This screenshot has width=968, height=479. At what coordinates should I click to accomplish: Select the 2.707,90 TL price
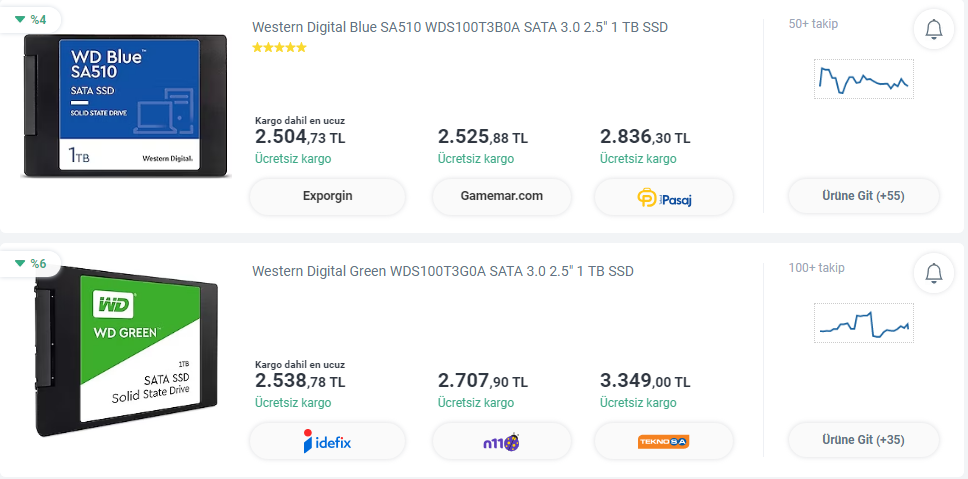483,381
